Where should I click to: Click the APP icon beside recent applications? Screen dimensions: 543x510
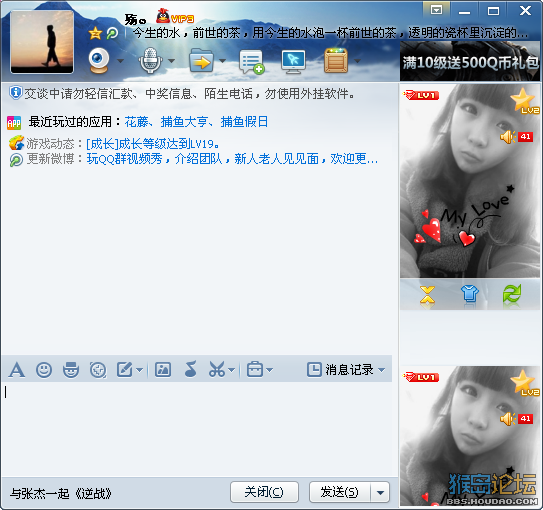click(14, 123)
